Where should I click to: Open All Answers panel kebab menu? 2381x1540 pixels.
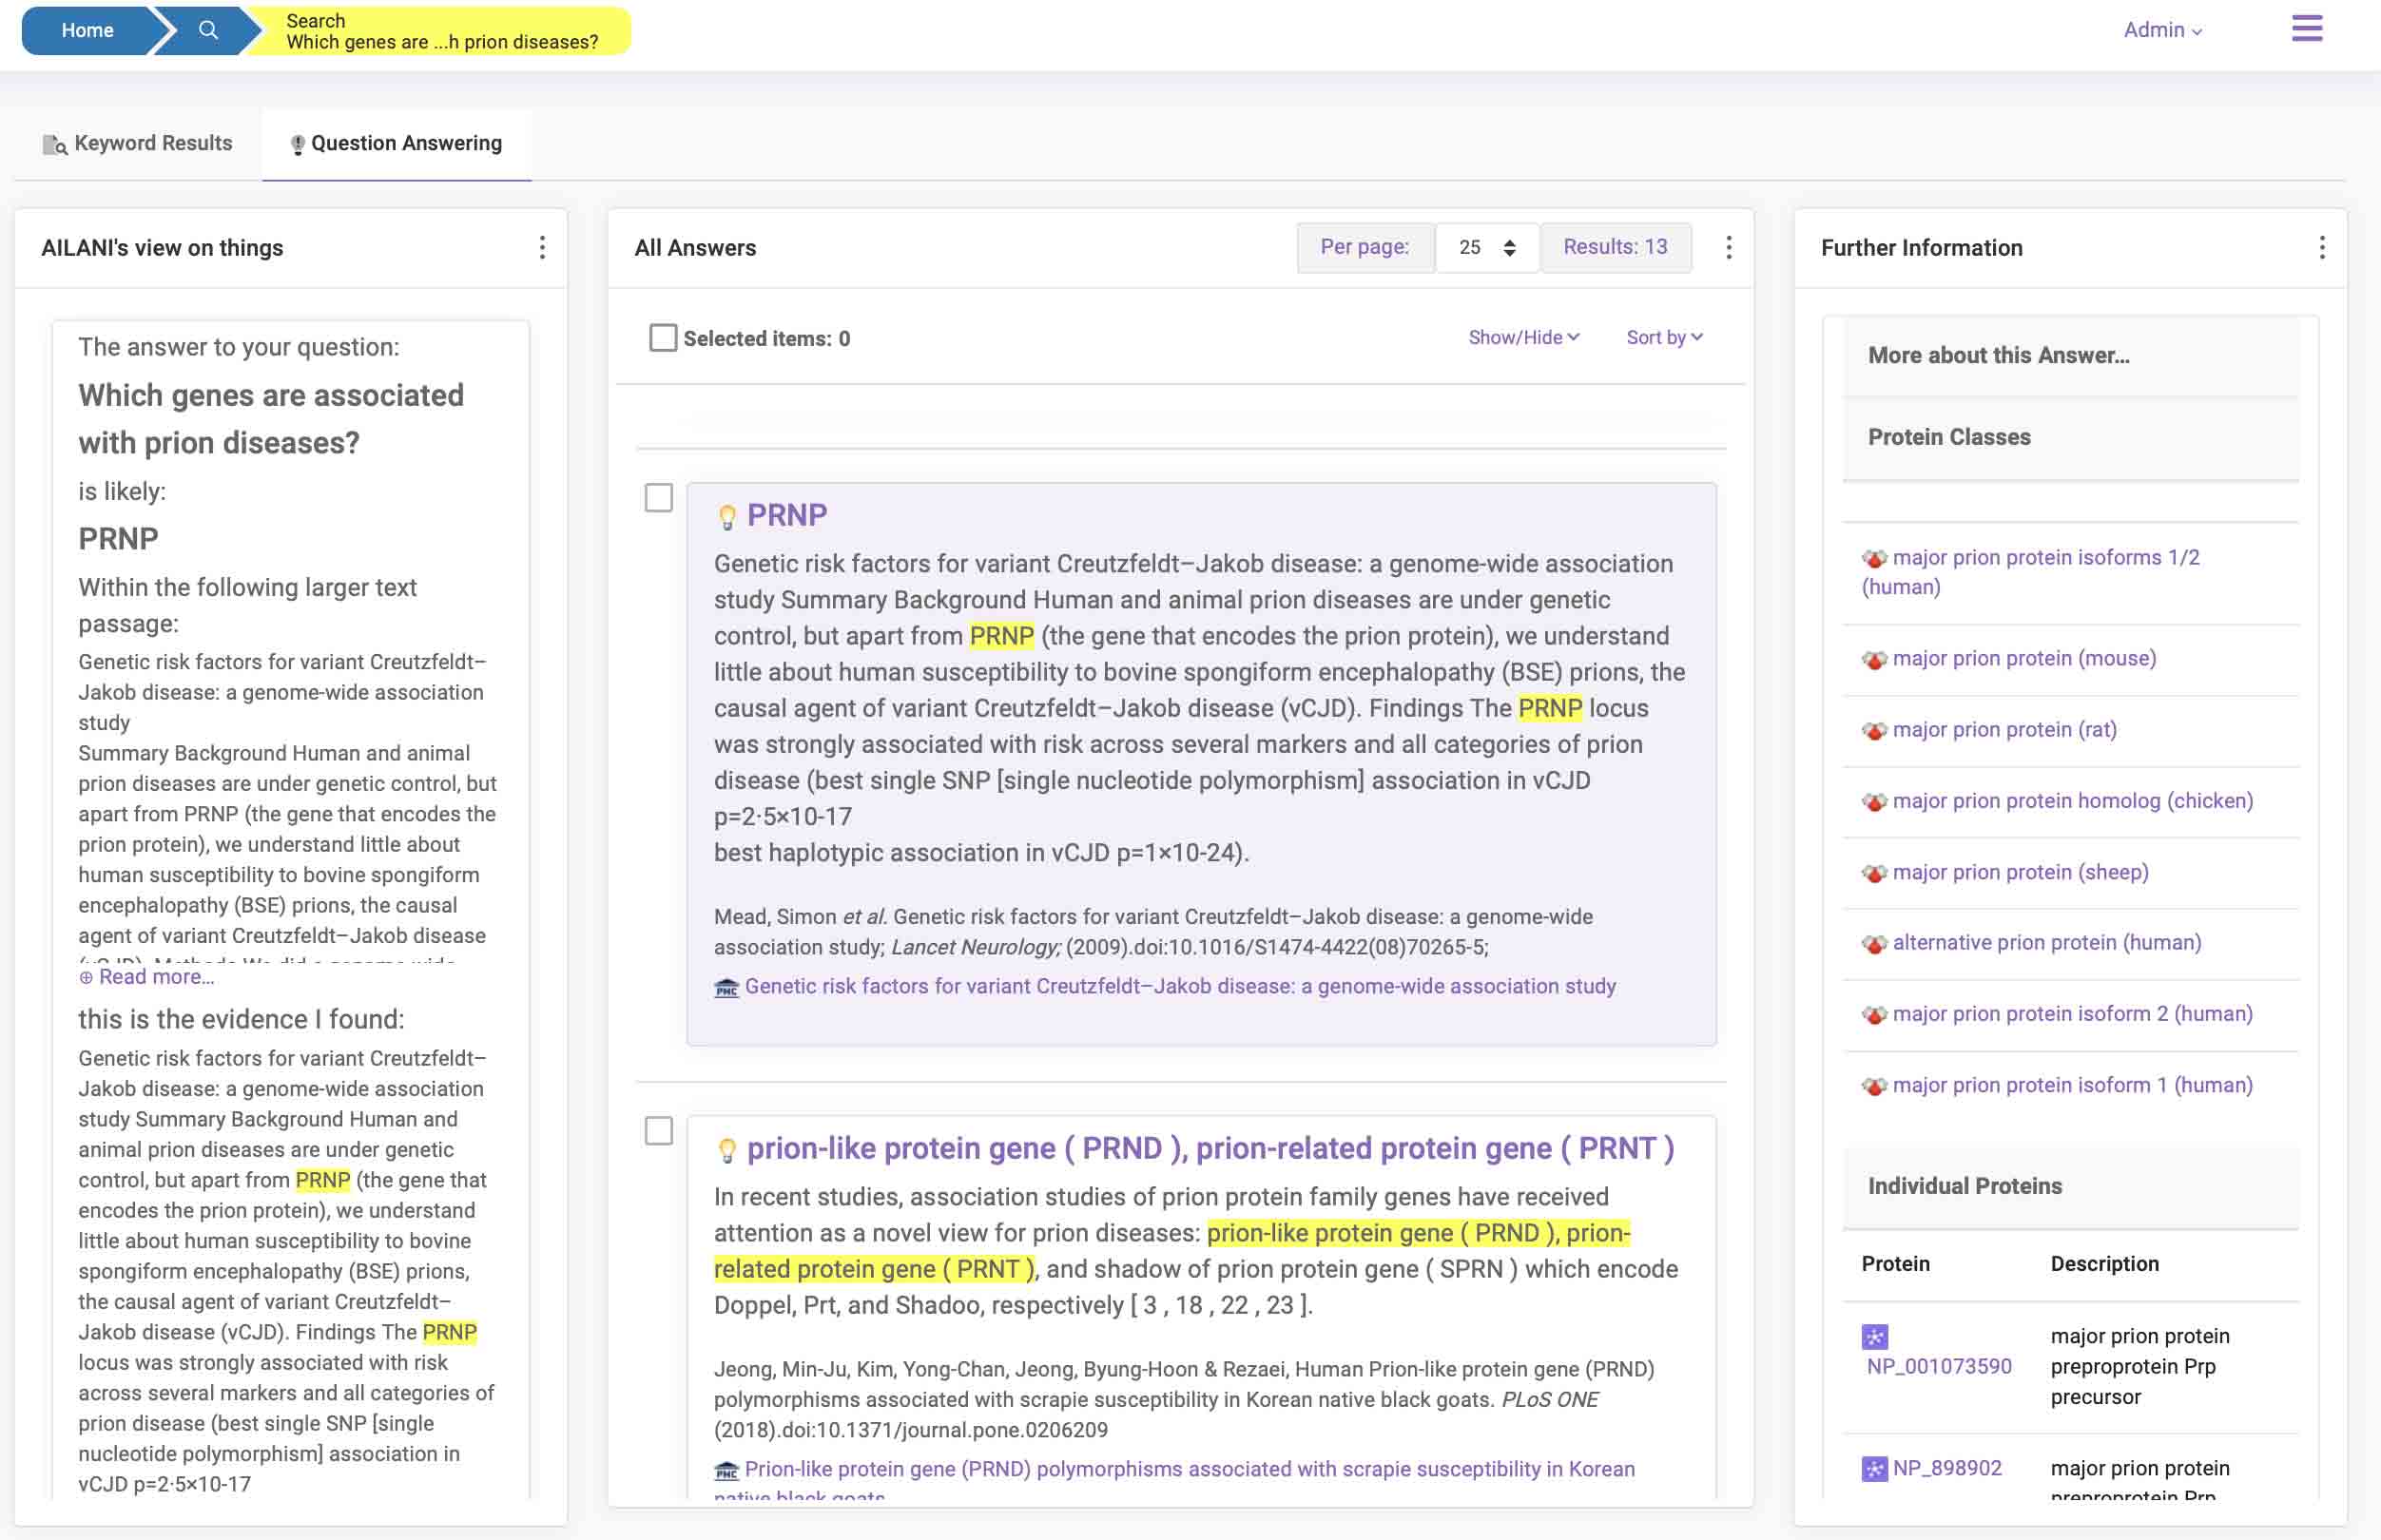(x=1728, y=248)
